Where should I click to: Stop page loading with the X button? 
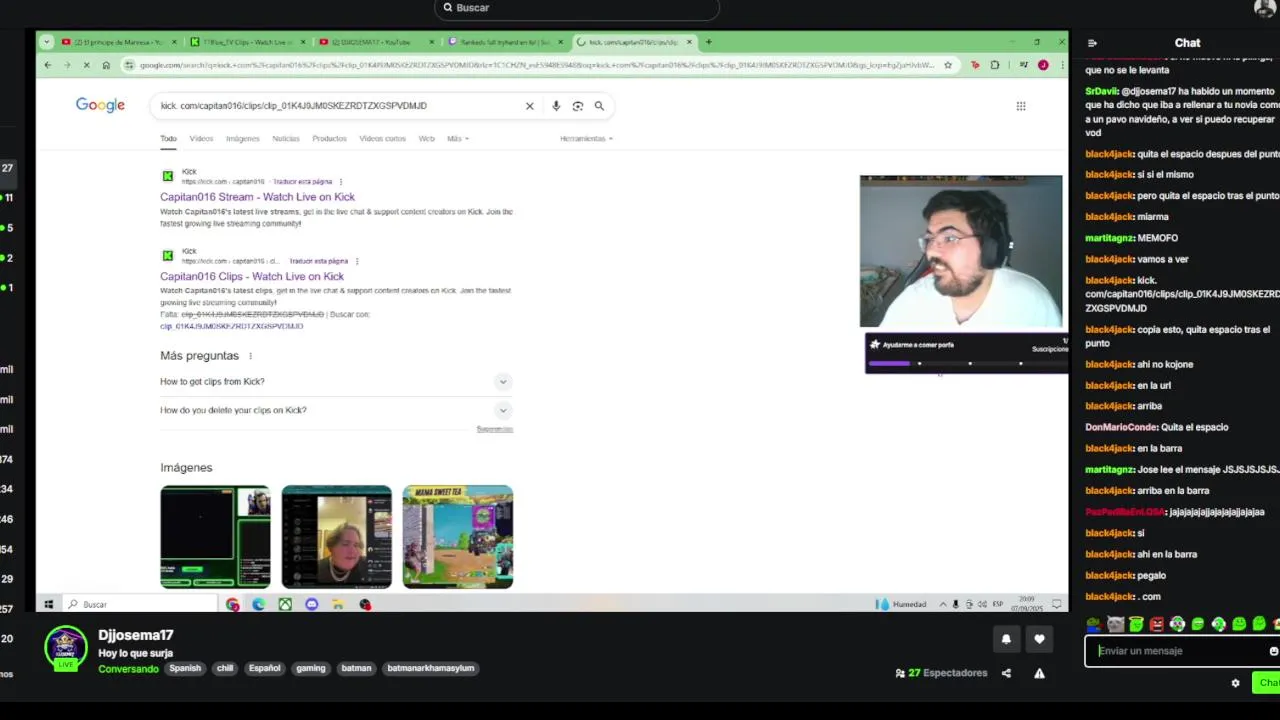[x=86, y=65]
